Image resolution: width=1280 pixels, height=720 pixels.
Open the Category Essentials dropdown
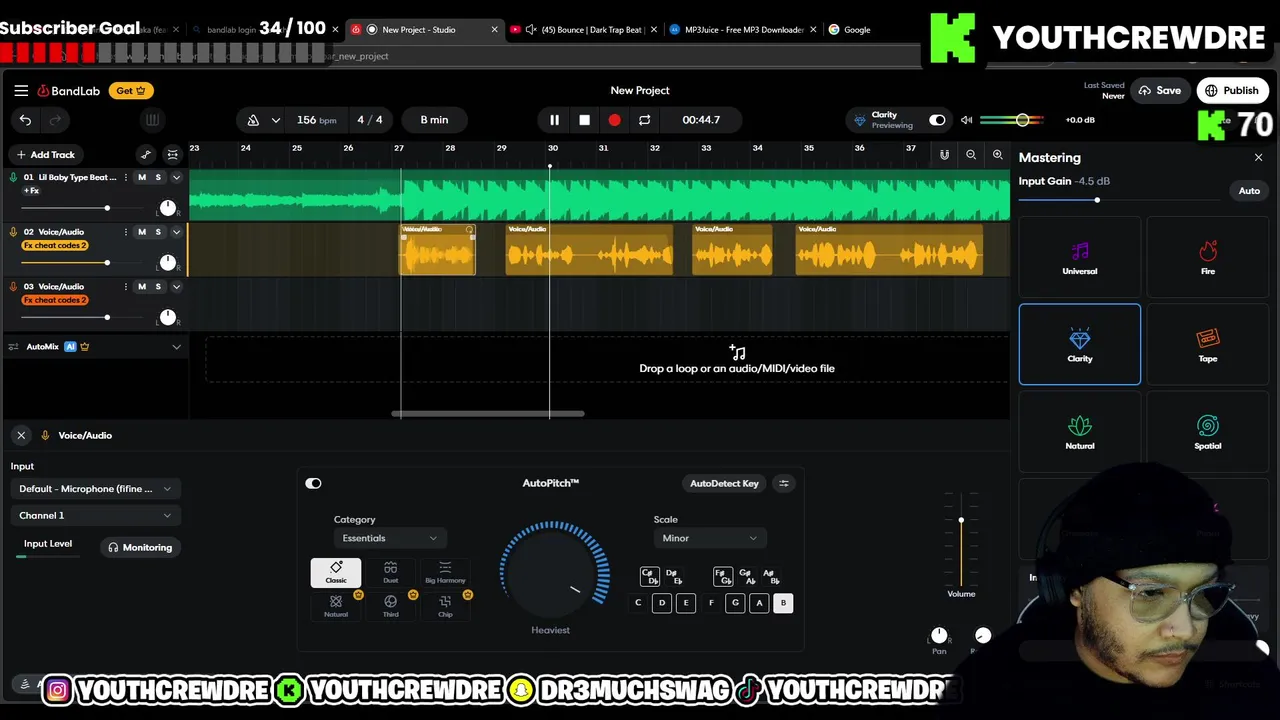pos(389,539)
